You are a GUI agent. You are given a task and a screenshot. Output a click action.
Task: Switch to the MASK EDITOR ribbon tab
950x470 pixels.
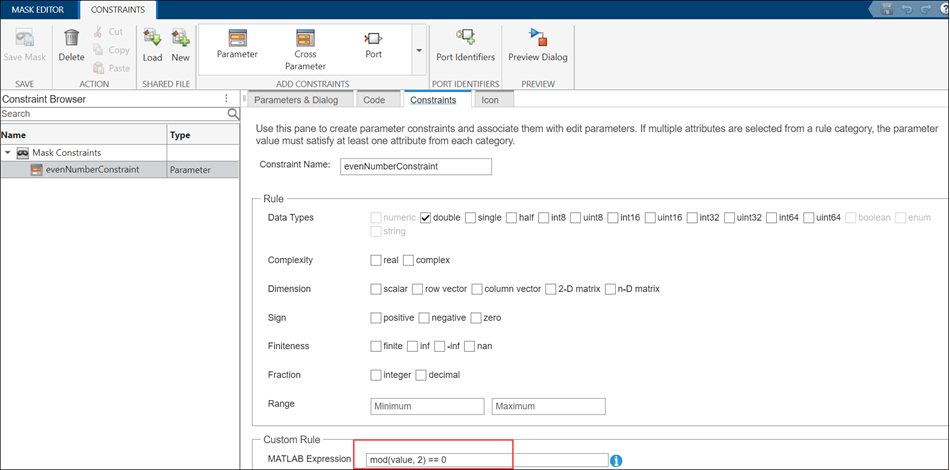(x=38, y=10)
